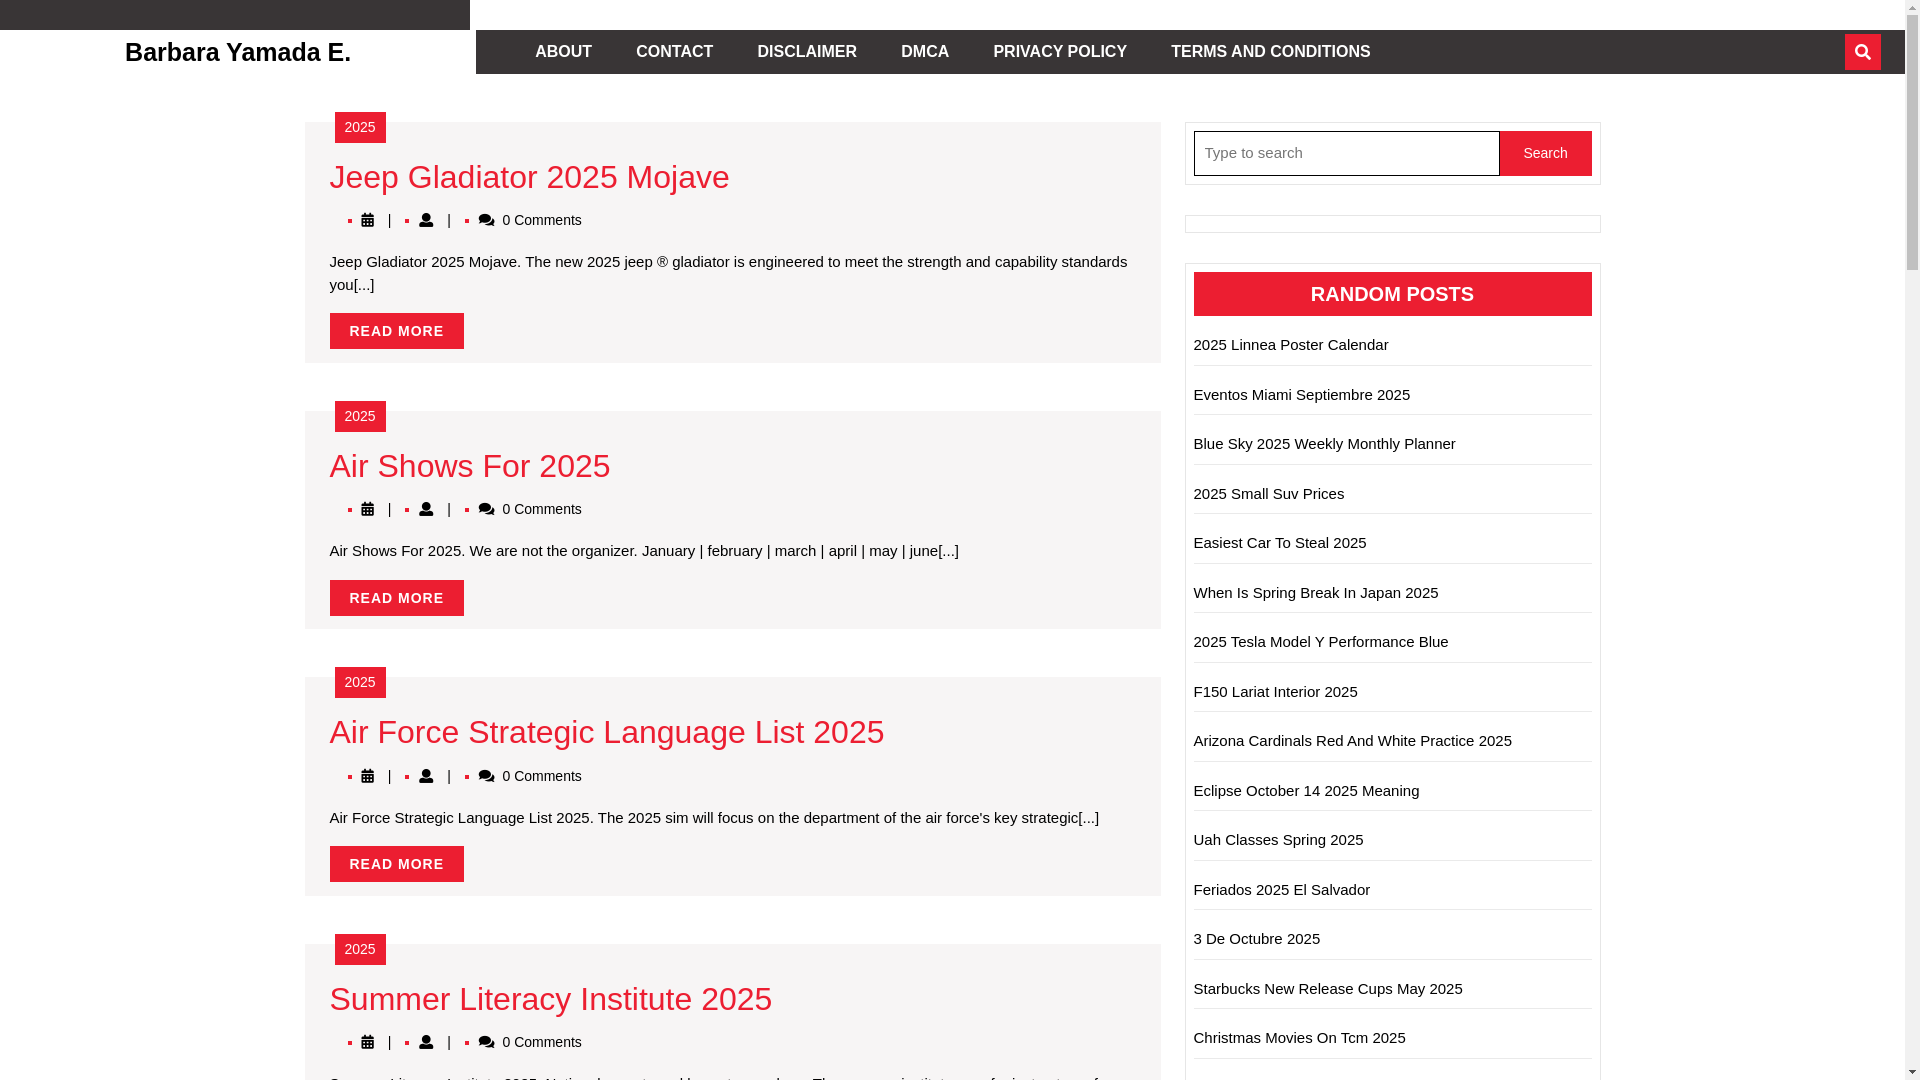Open Easiest Car To Steal 2025
The width and height of the screenshot is (1920, 1080).
pyautogui.click(x=1280, y=543)
